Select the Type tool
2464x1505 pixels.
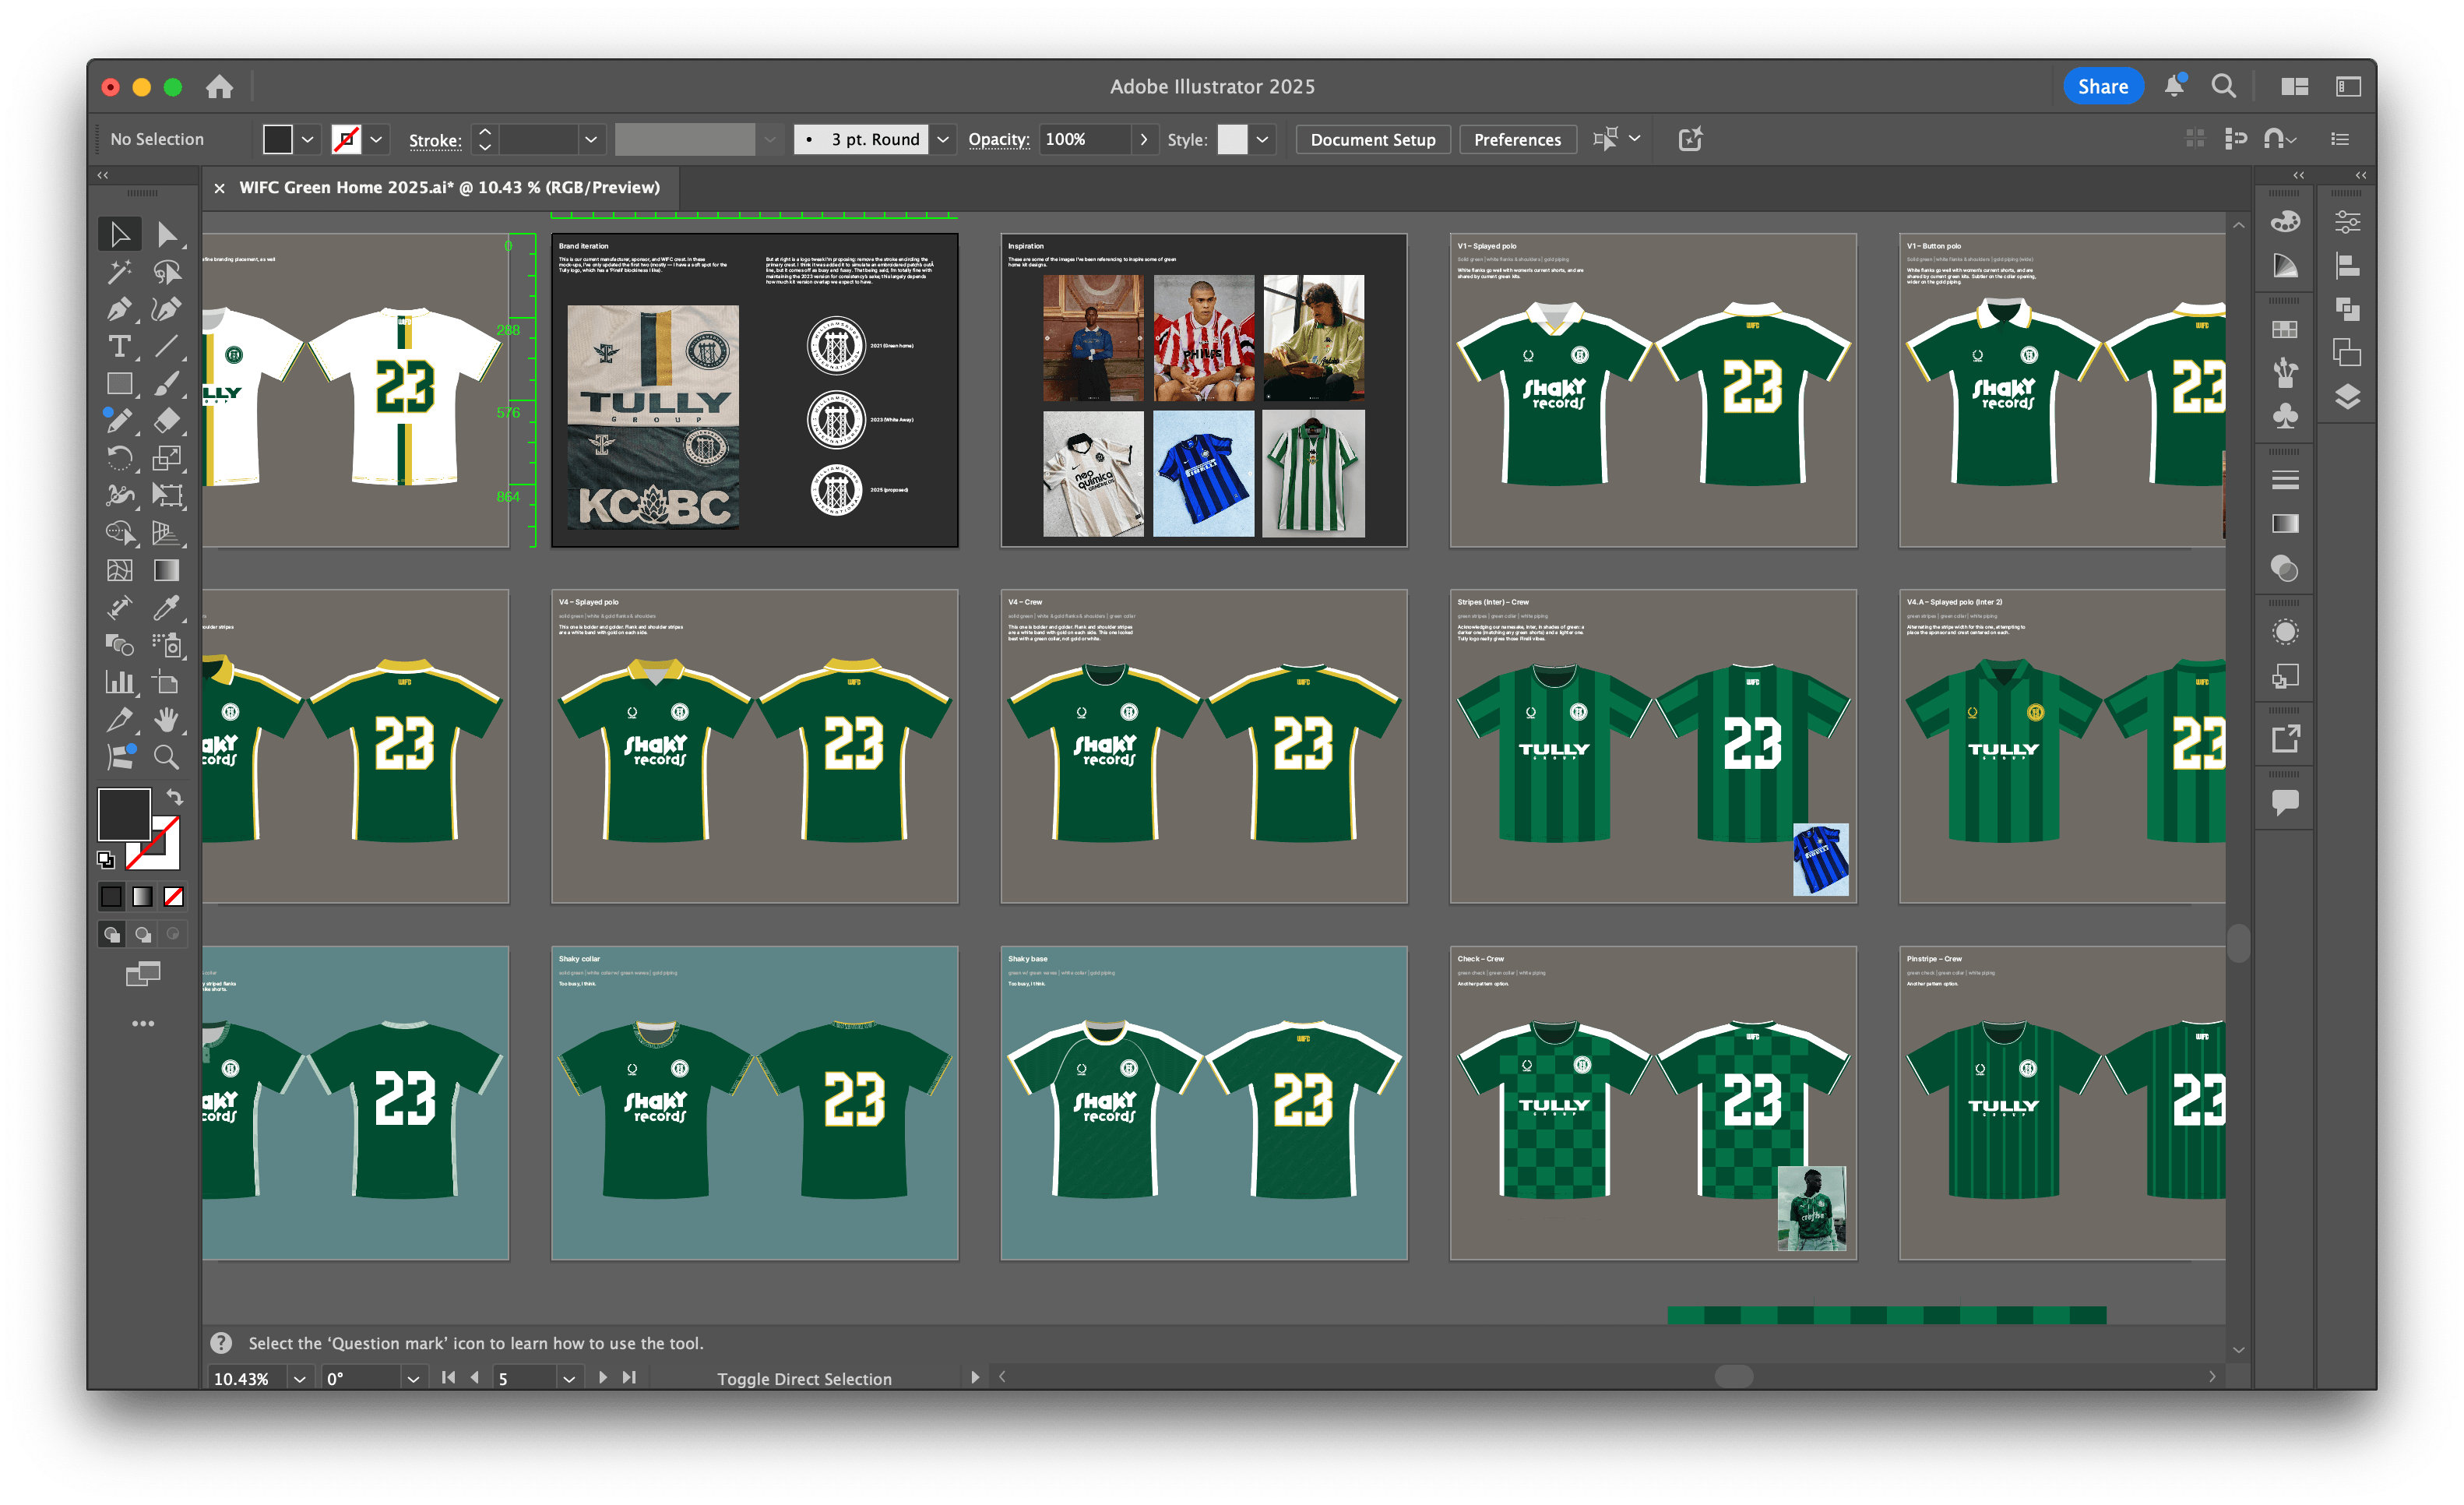click(x=119, y=347)
